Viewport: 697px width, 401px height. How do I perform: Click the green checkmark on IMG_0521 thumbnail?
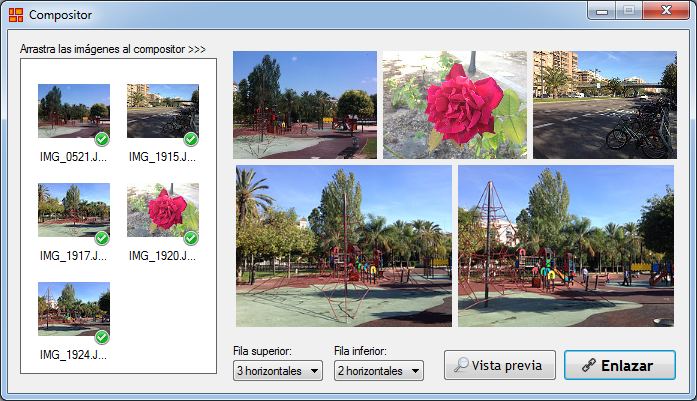pyautogui.click(x=102, y=140)
